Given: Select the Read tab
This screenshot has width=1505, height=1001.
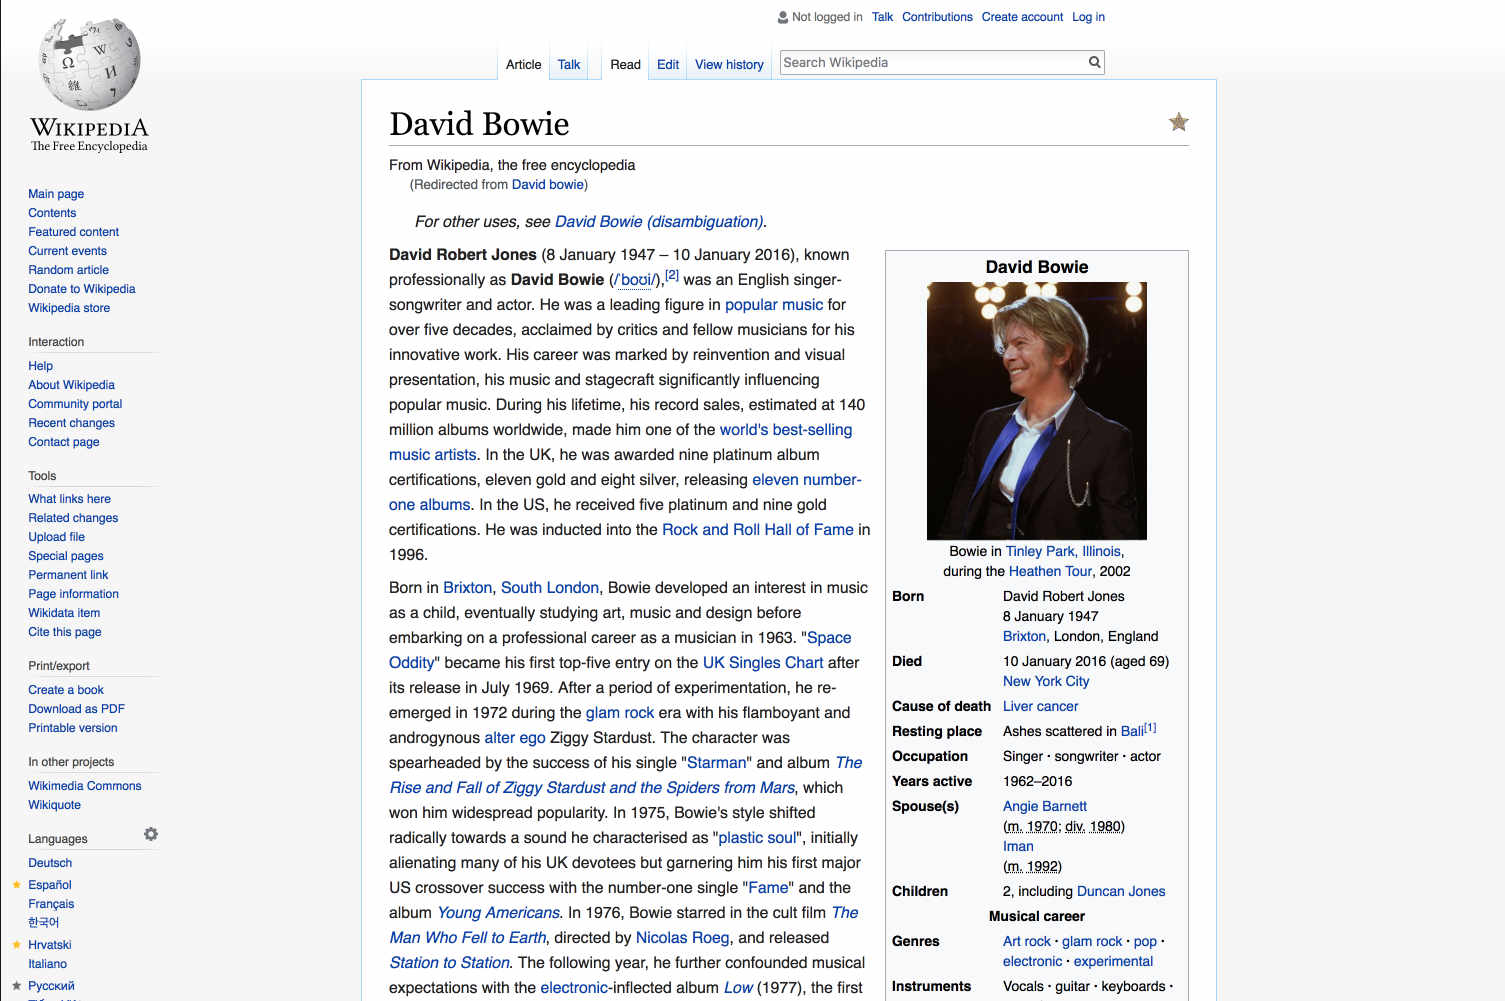Looking at the screenshot, I should point(625,64).
